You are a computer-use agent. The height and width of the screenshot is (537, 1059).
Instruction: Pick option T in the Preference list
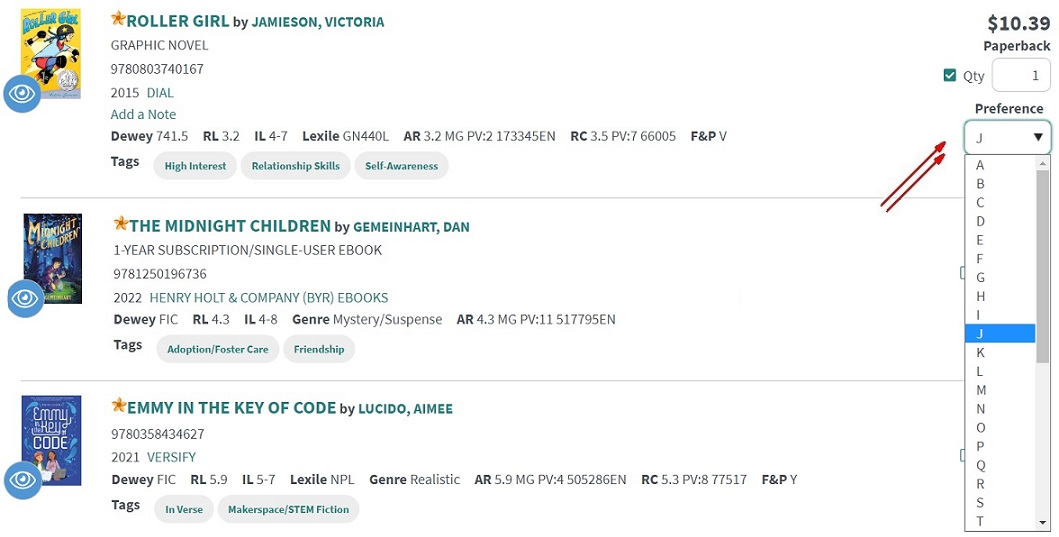[1000, 521]
